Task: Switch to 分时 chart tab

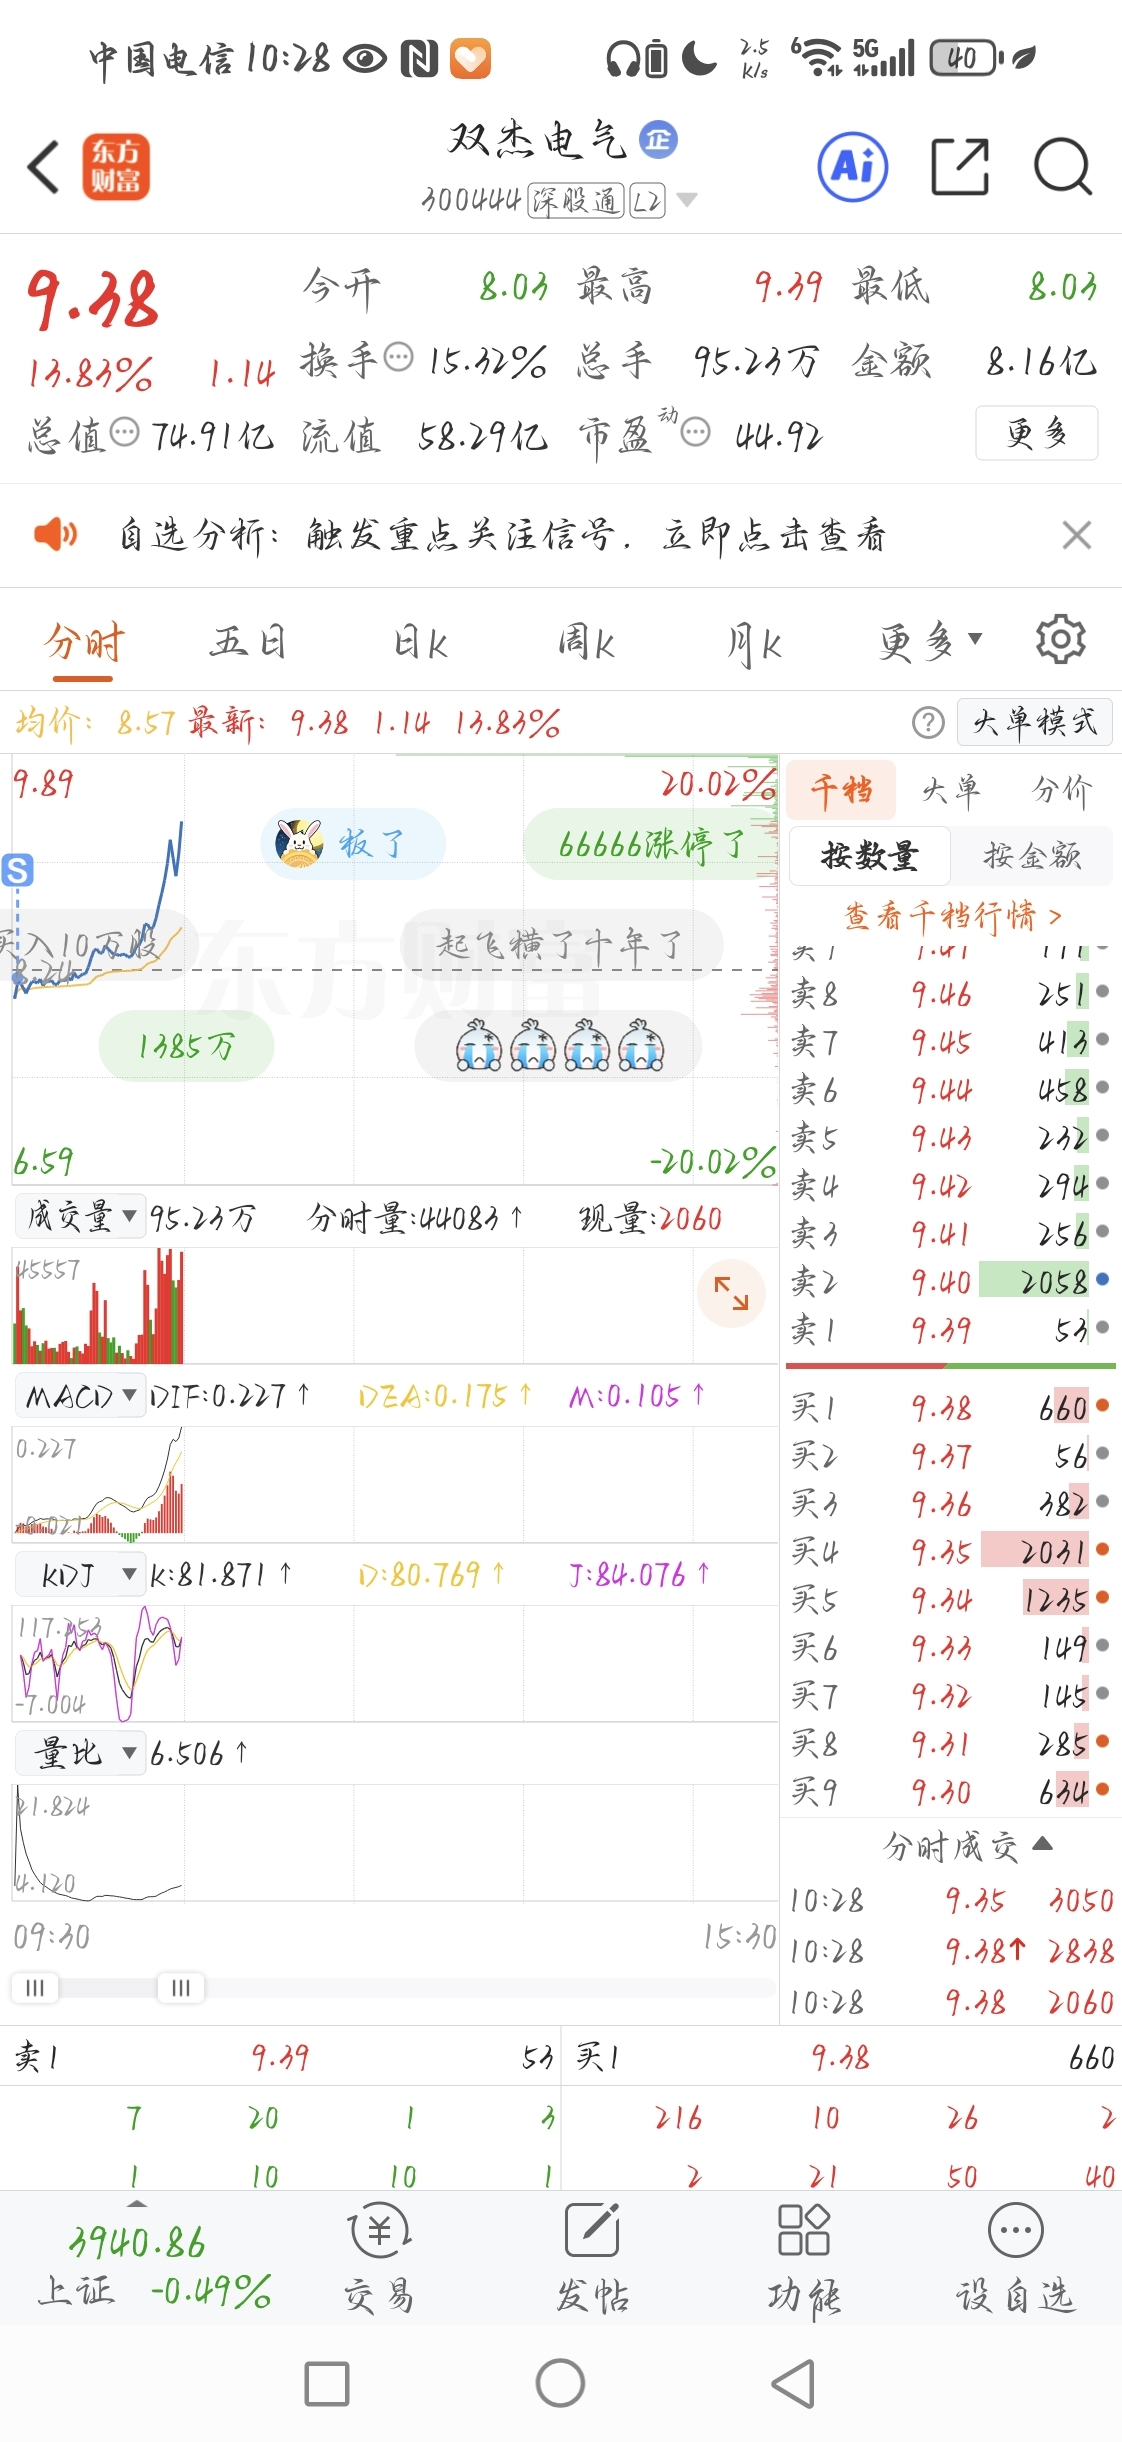Action: 83,641
